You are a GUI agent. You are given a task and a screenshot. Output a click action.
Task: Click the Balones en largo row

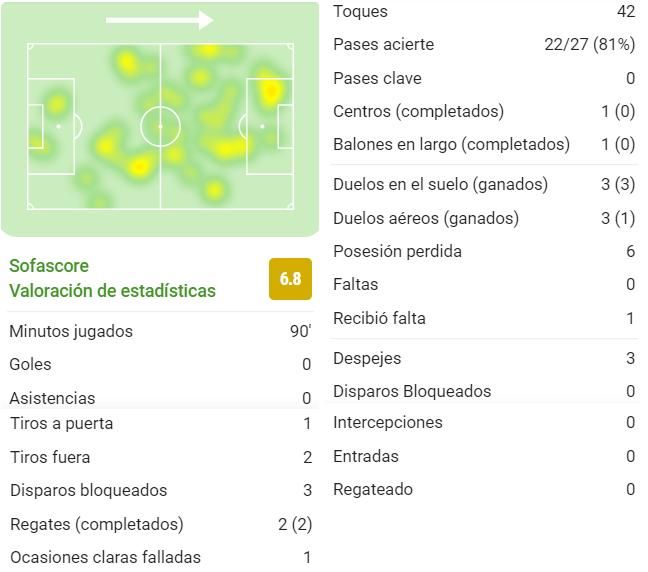[484, 144]
